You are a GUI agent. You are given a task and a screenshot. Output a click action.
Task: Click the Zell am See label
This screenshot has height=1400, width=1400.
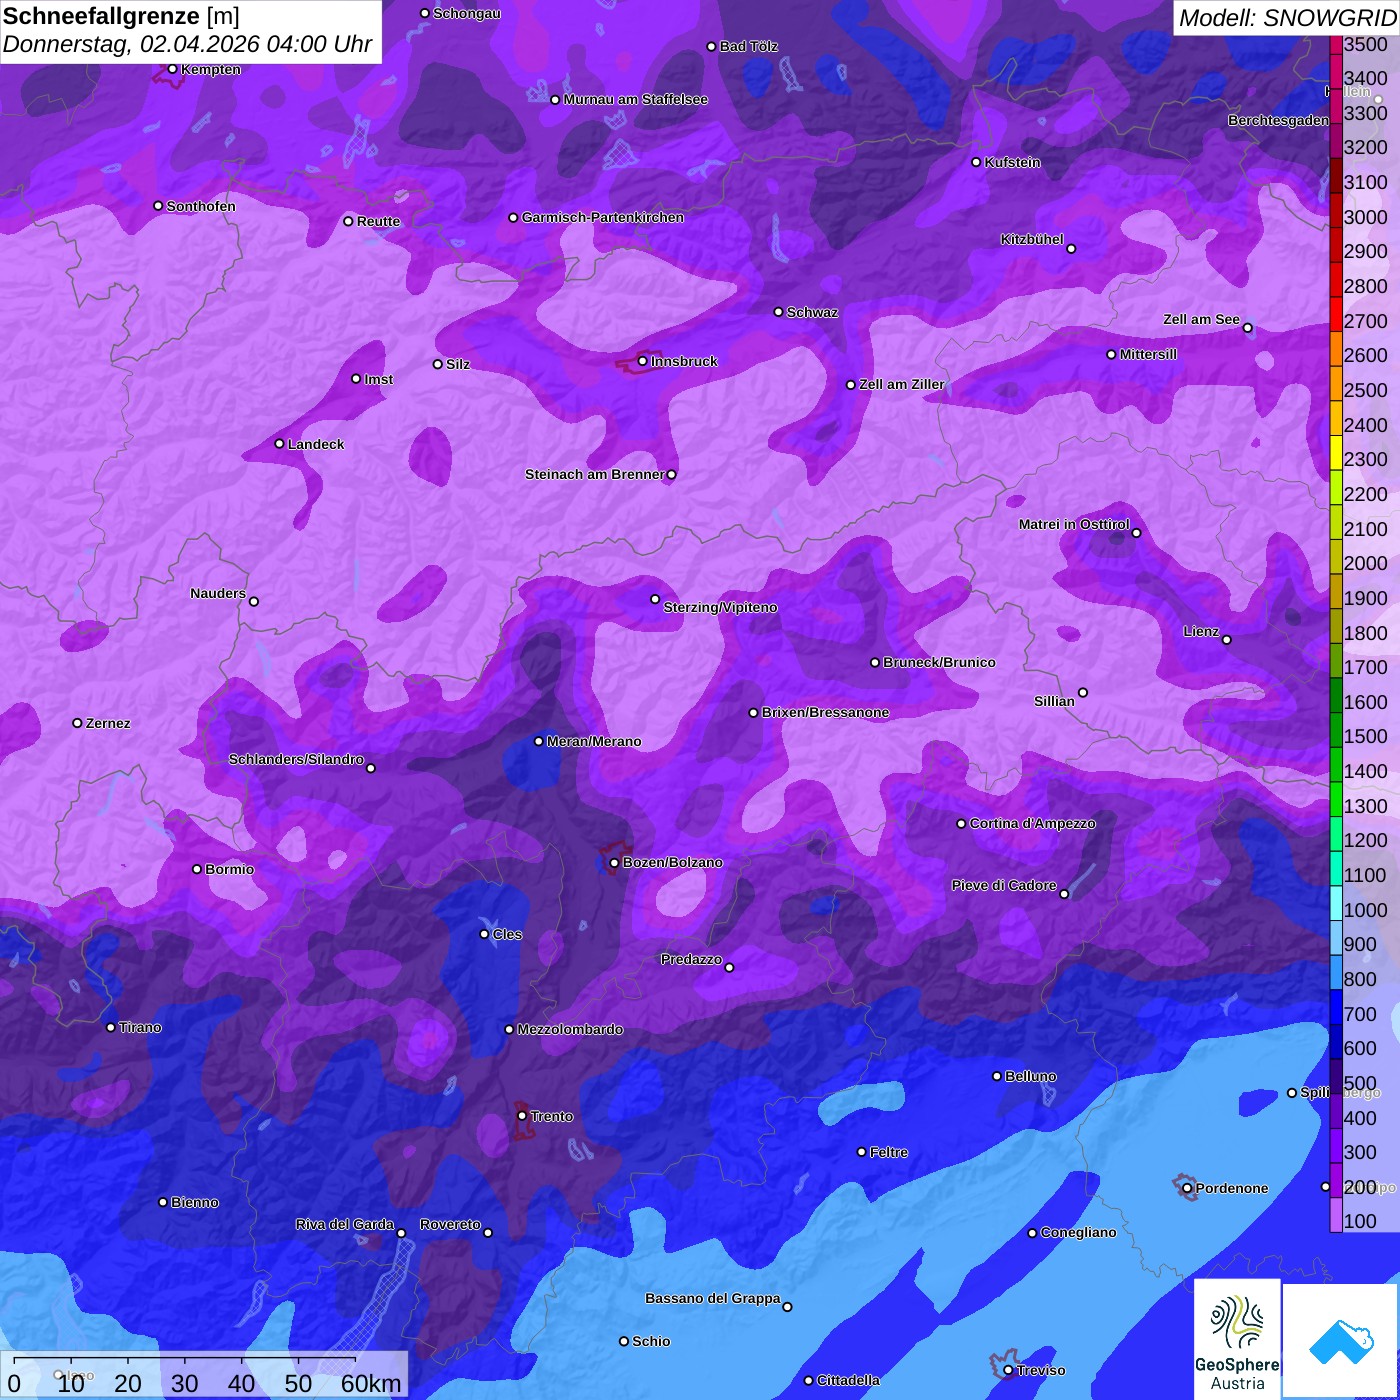coord(1201,319)
